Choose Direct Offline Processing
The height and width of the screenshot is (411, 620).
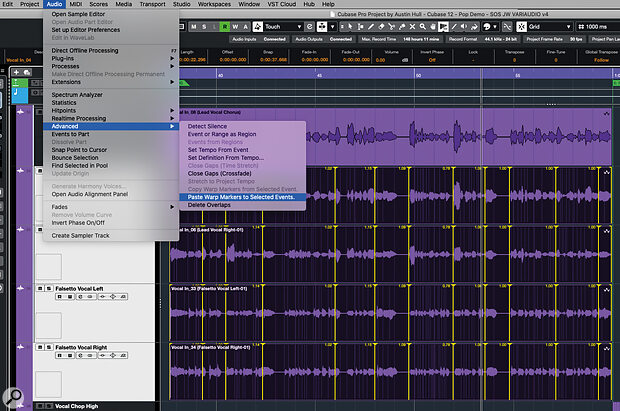(x=111, y=50)
